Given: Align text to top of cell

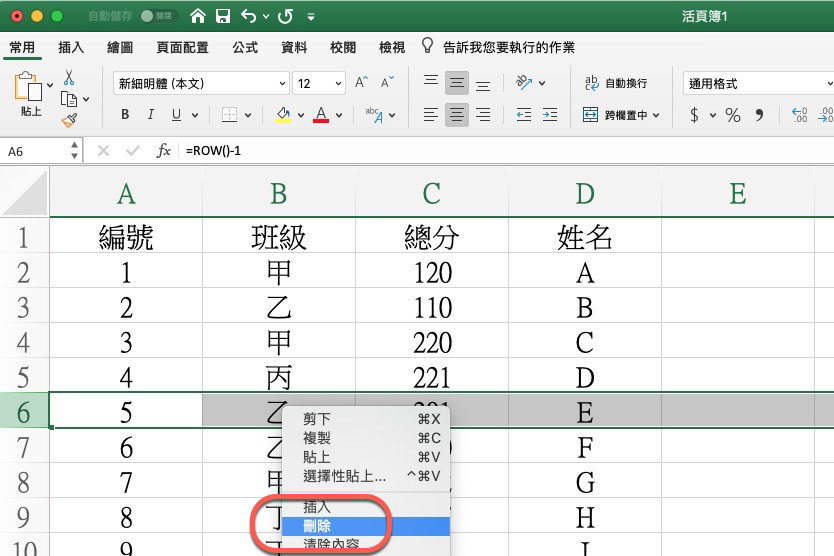Looking at the screenshot, I should pyautogui.click(x=431, y=81).
